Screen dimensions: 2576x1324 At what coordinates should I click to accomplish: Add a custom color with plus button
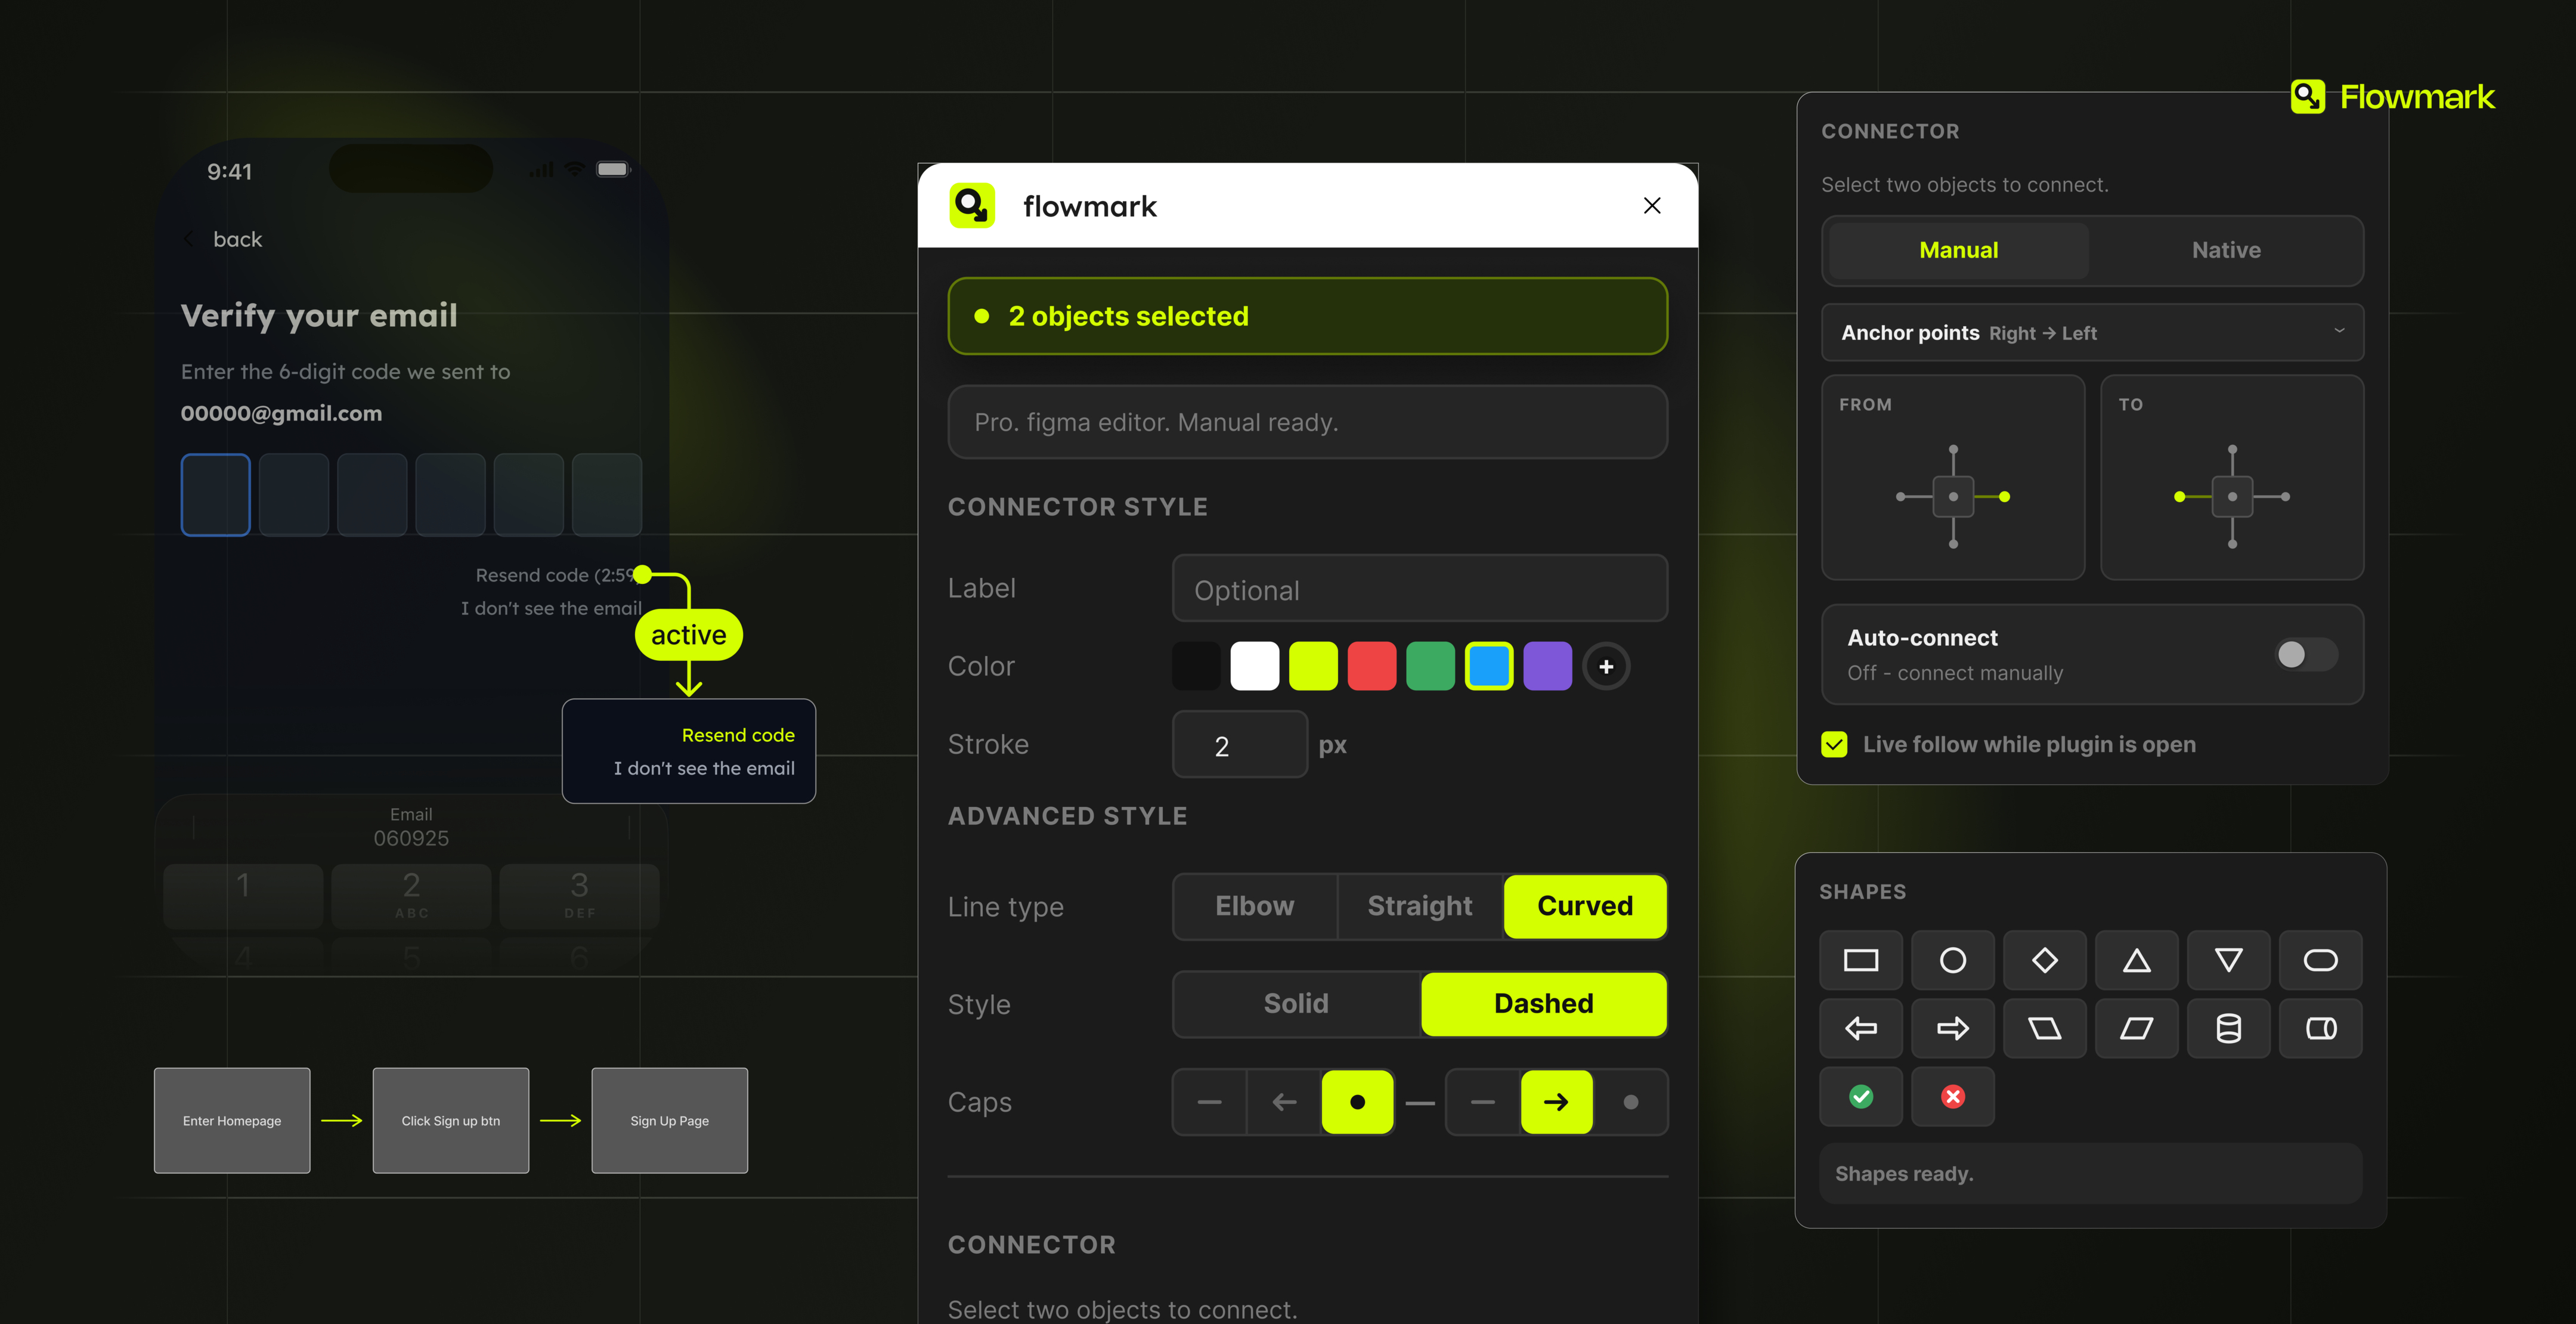click(1606, 667)
